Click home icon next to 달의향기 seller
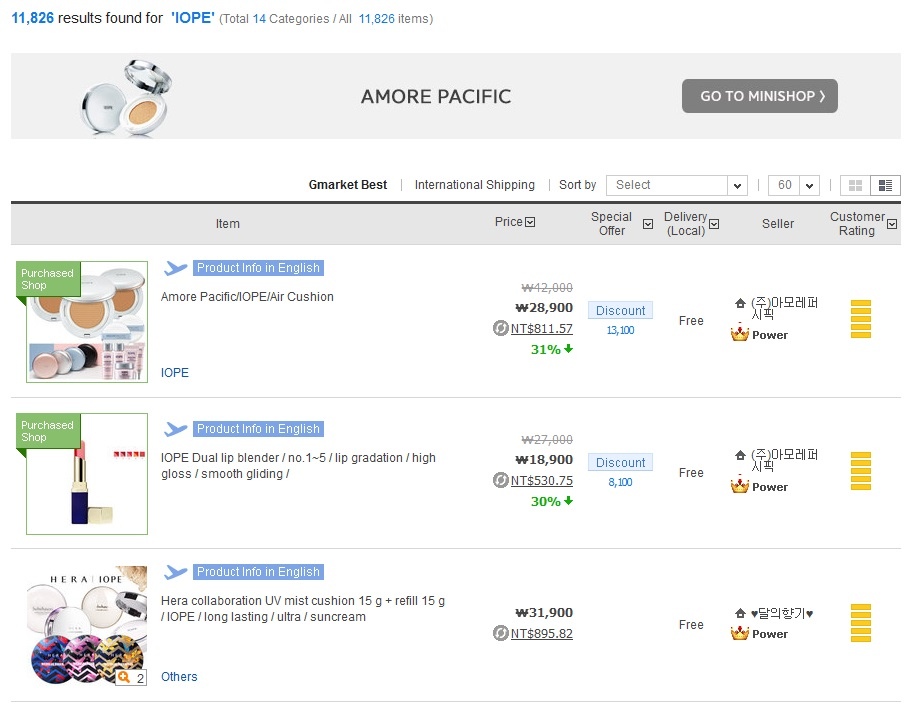Viewport: 907px width, 710px height. pos(740,613)
